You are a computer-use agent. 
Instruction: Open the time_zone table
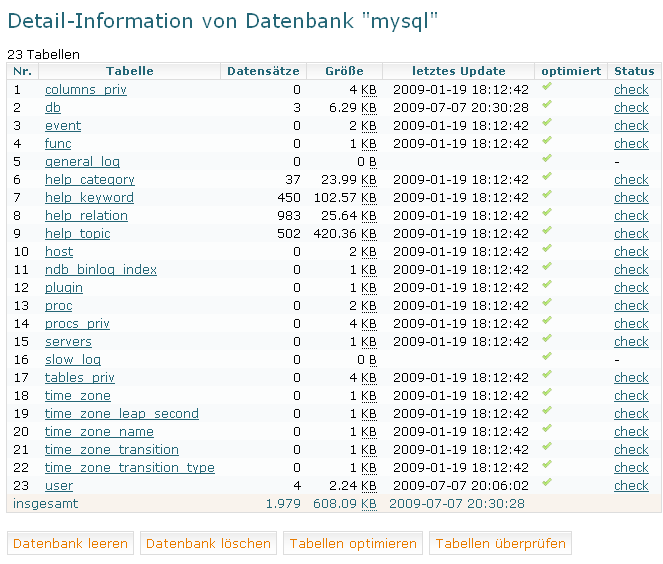[78, 395]
